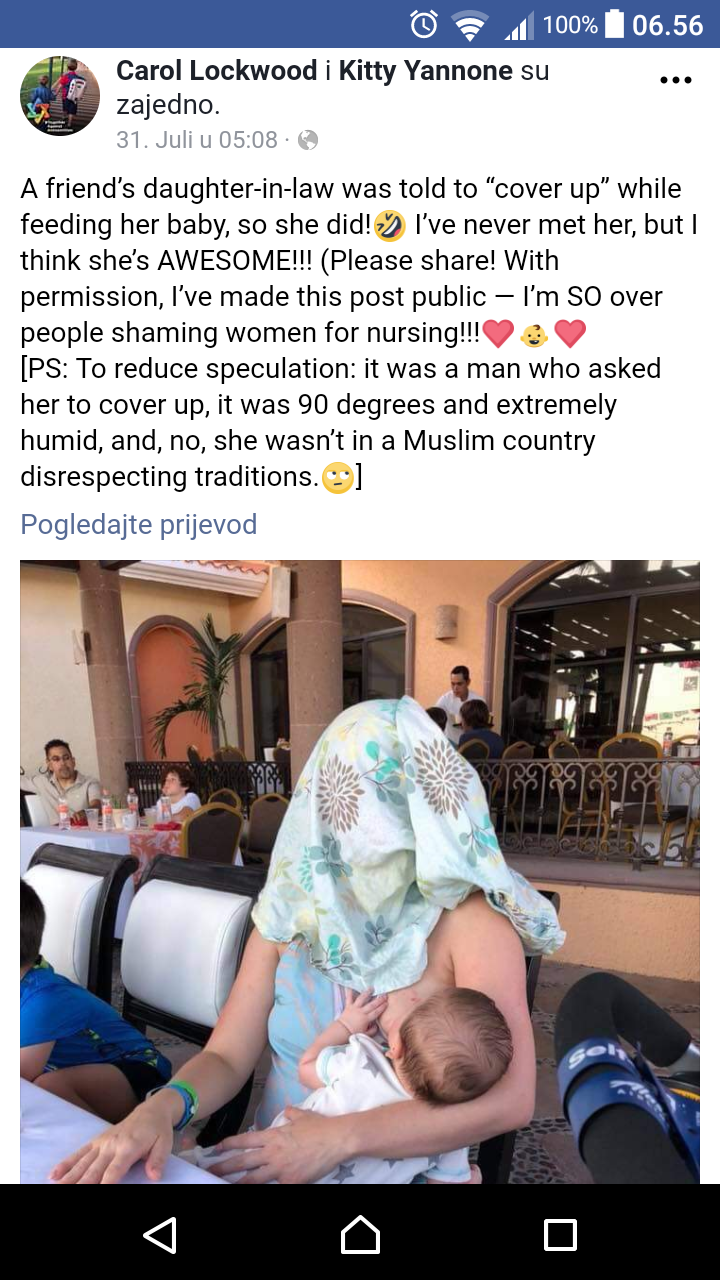Tap the Android back navigation button

click(x=160, y=1234)
